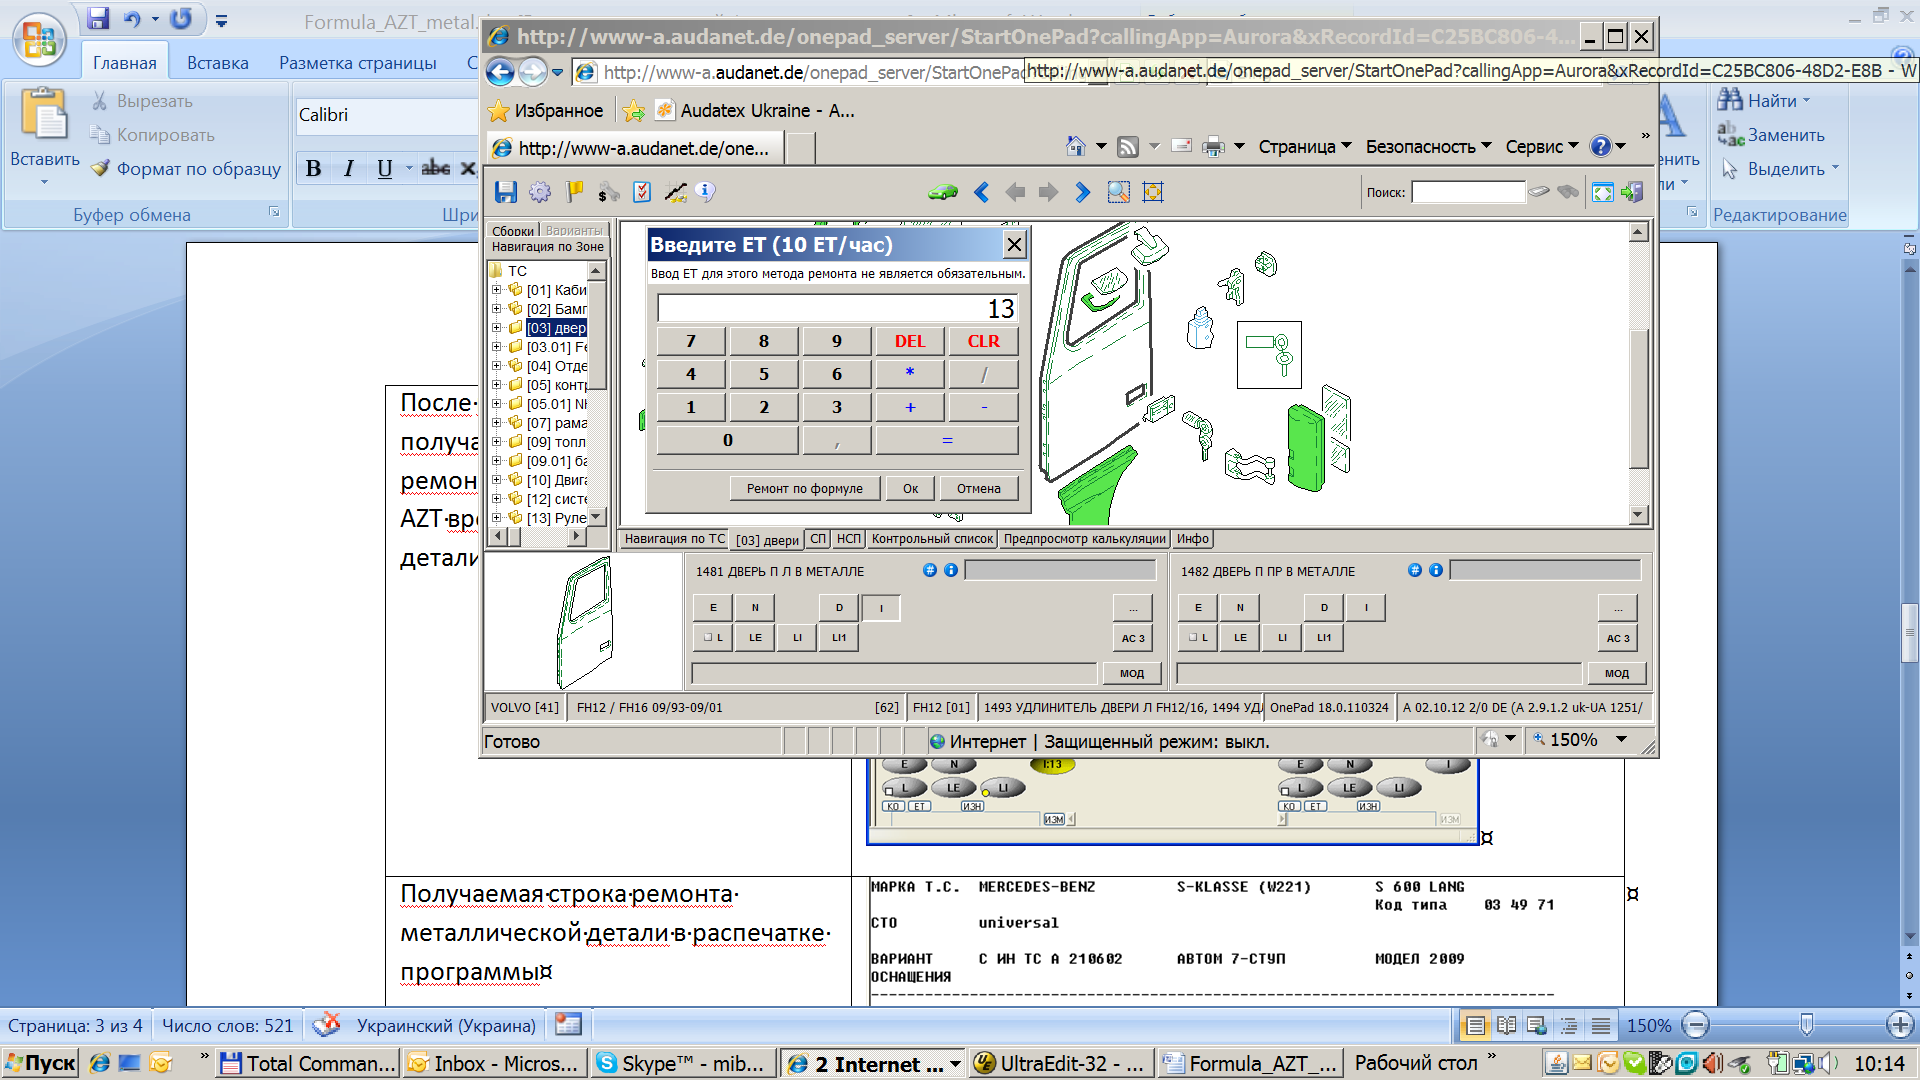Click the Italic icon in Word ribbon
Image resolution: width=1920 pixels, height=1080 pixels.
[349, 168]
